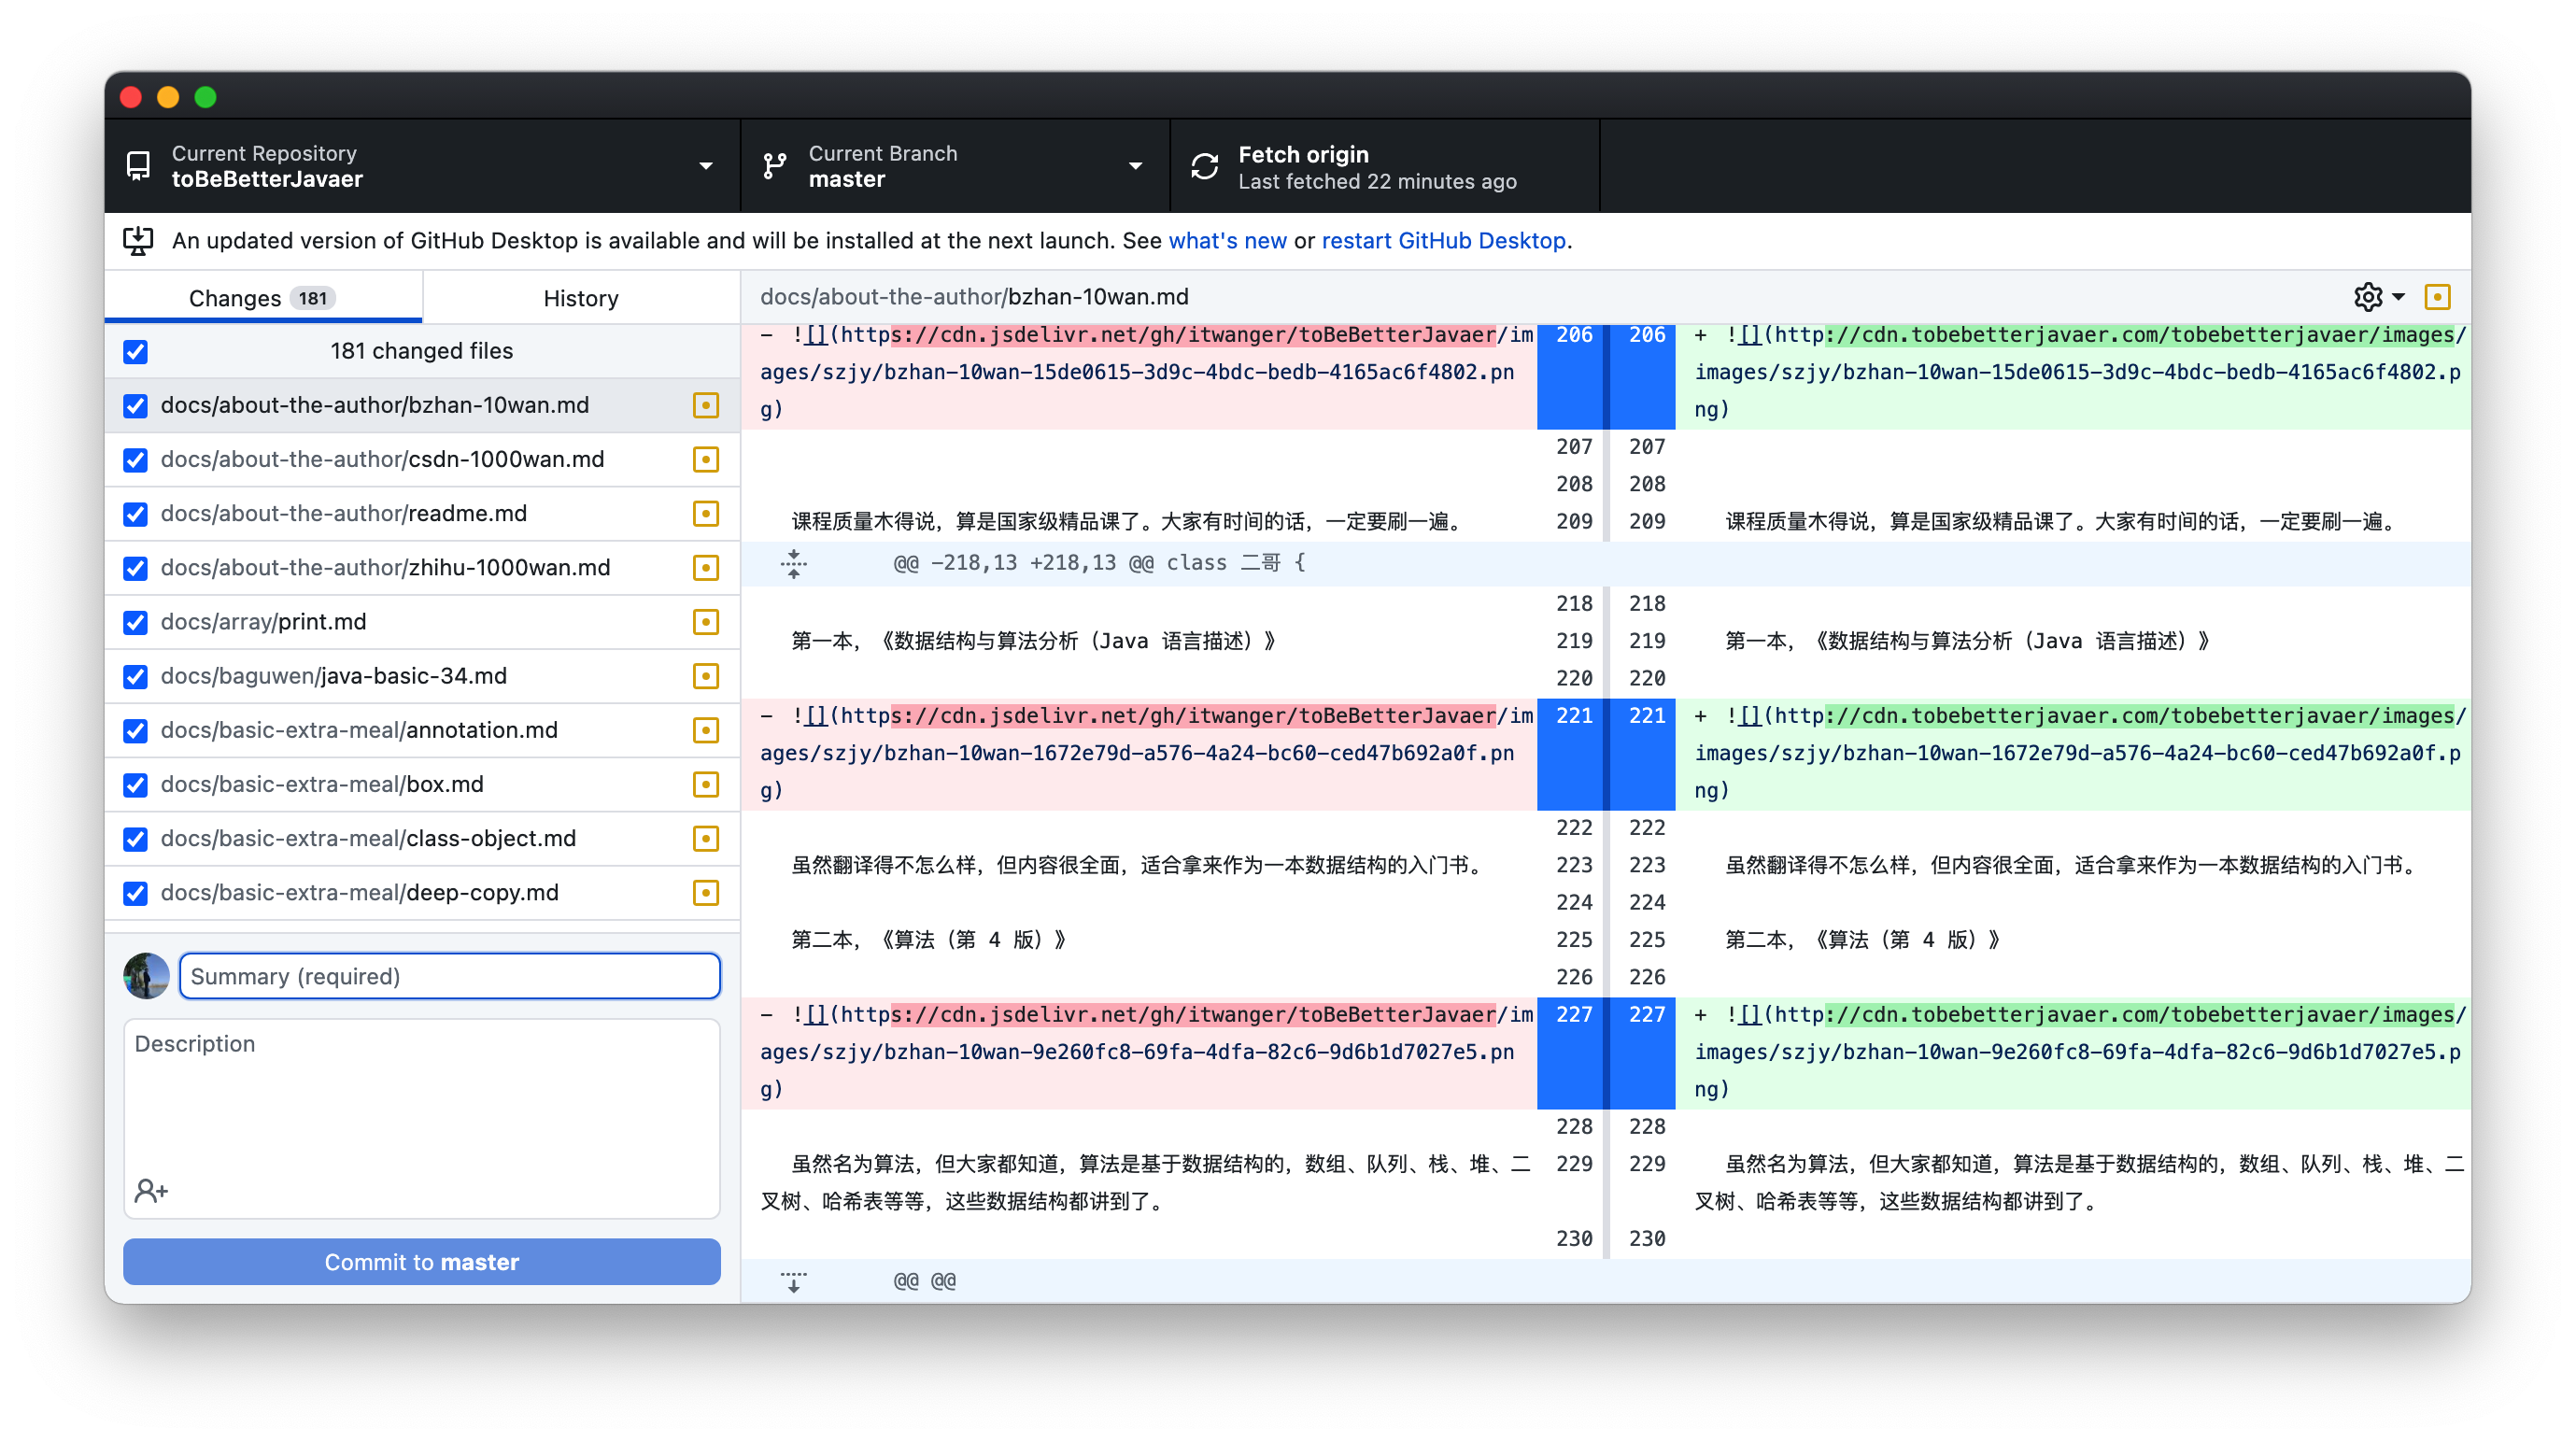
Task: Expand diff downward at bottom @@ @@ row
Action: tap(794, 1281)
